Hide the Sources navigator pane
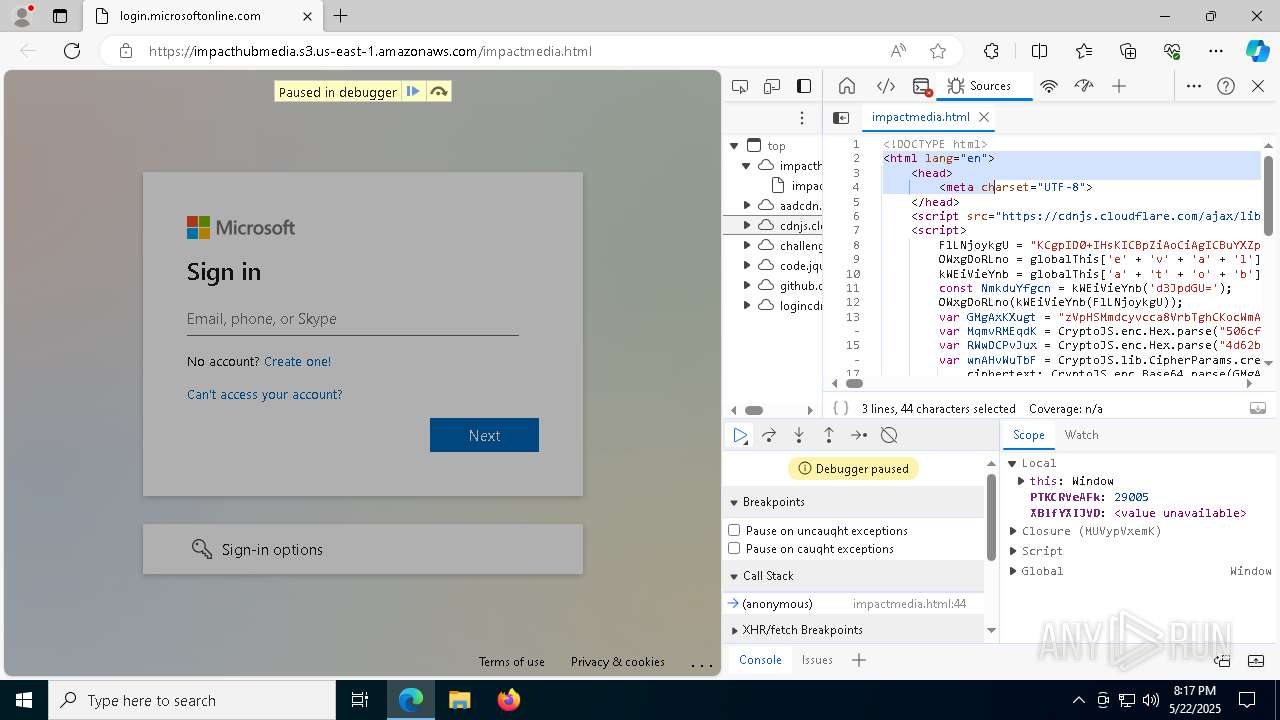Viewport: 1280px width, 720px height. pyautogui.click(x=841, y=117)
